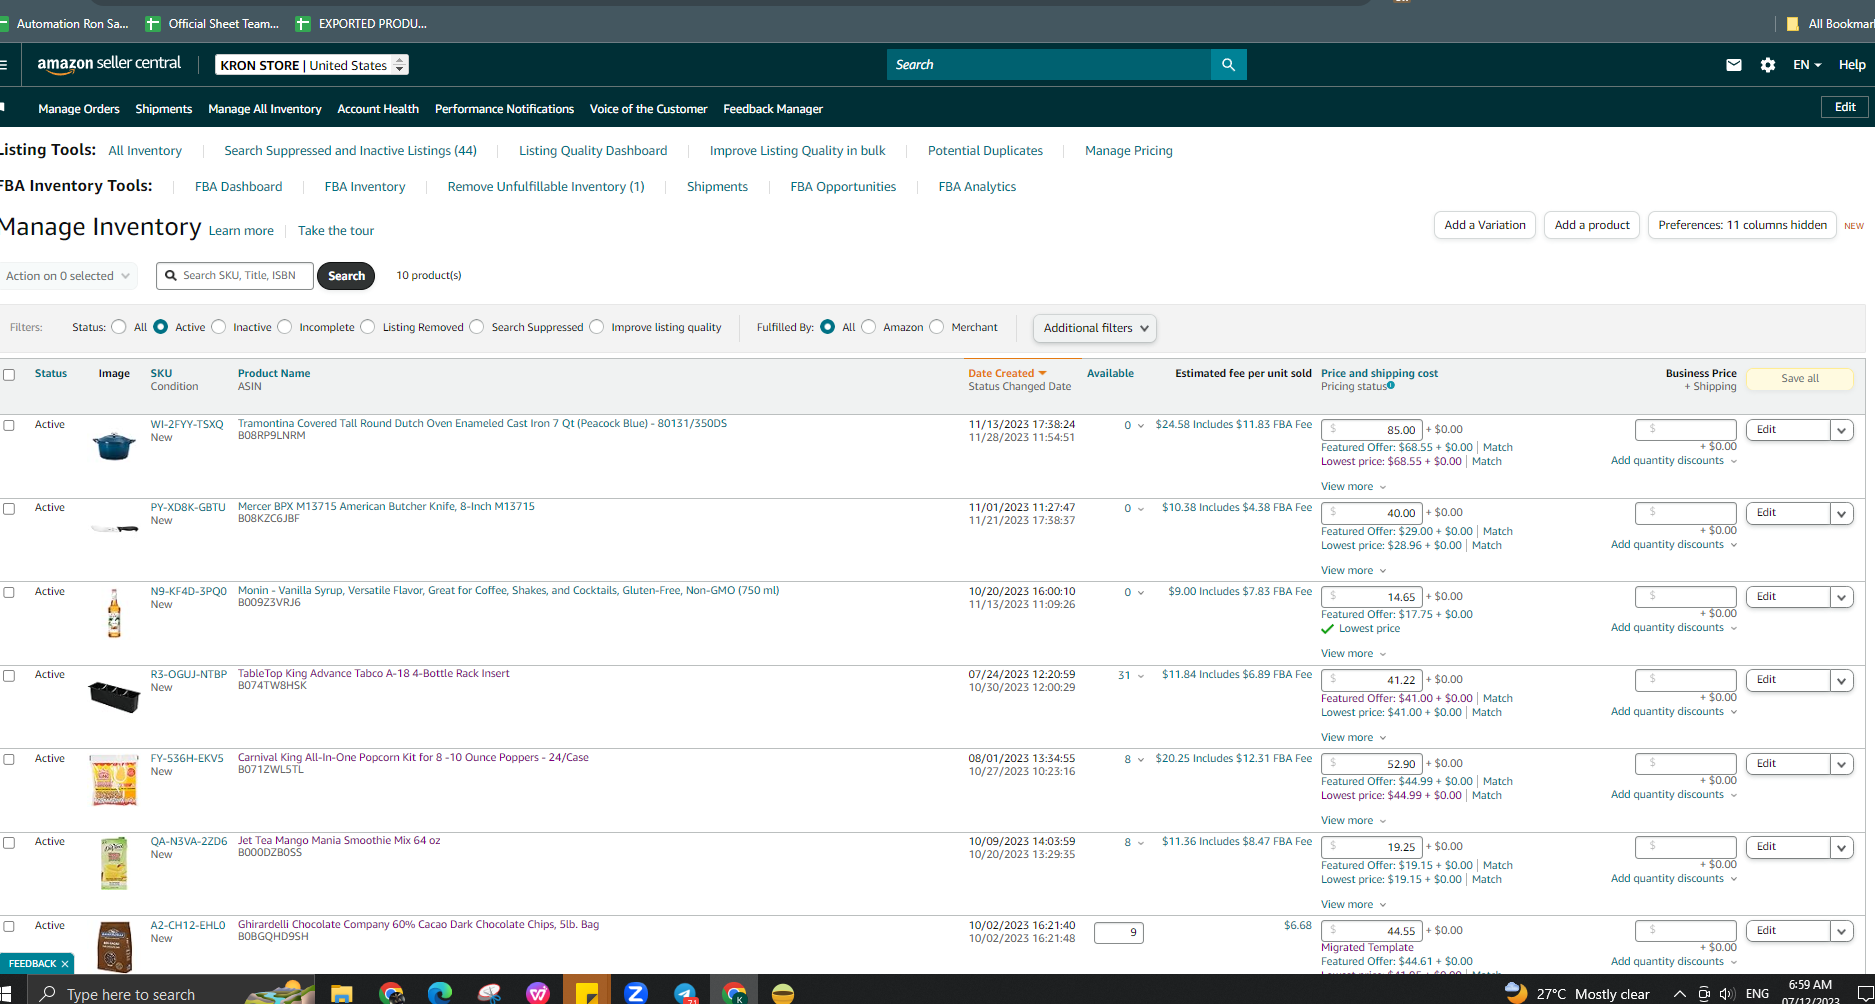Show hidden system tray icons
Image resolution: width=1875 pixels, height=1004 pixels.
tap(1679, 994)
